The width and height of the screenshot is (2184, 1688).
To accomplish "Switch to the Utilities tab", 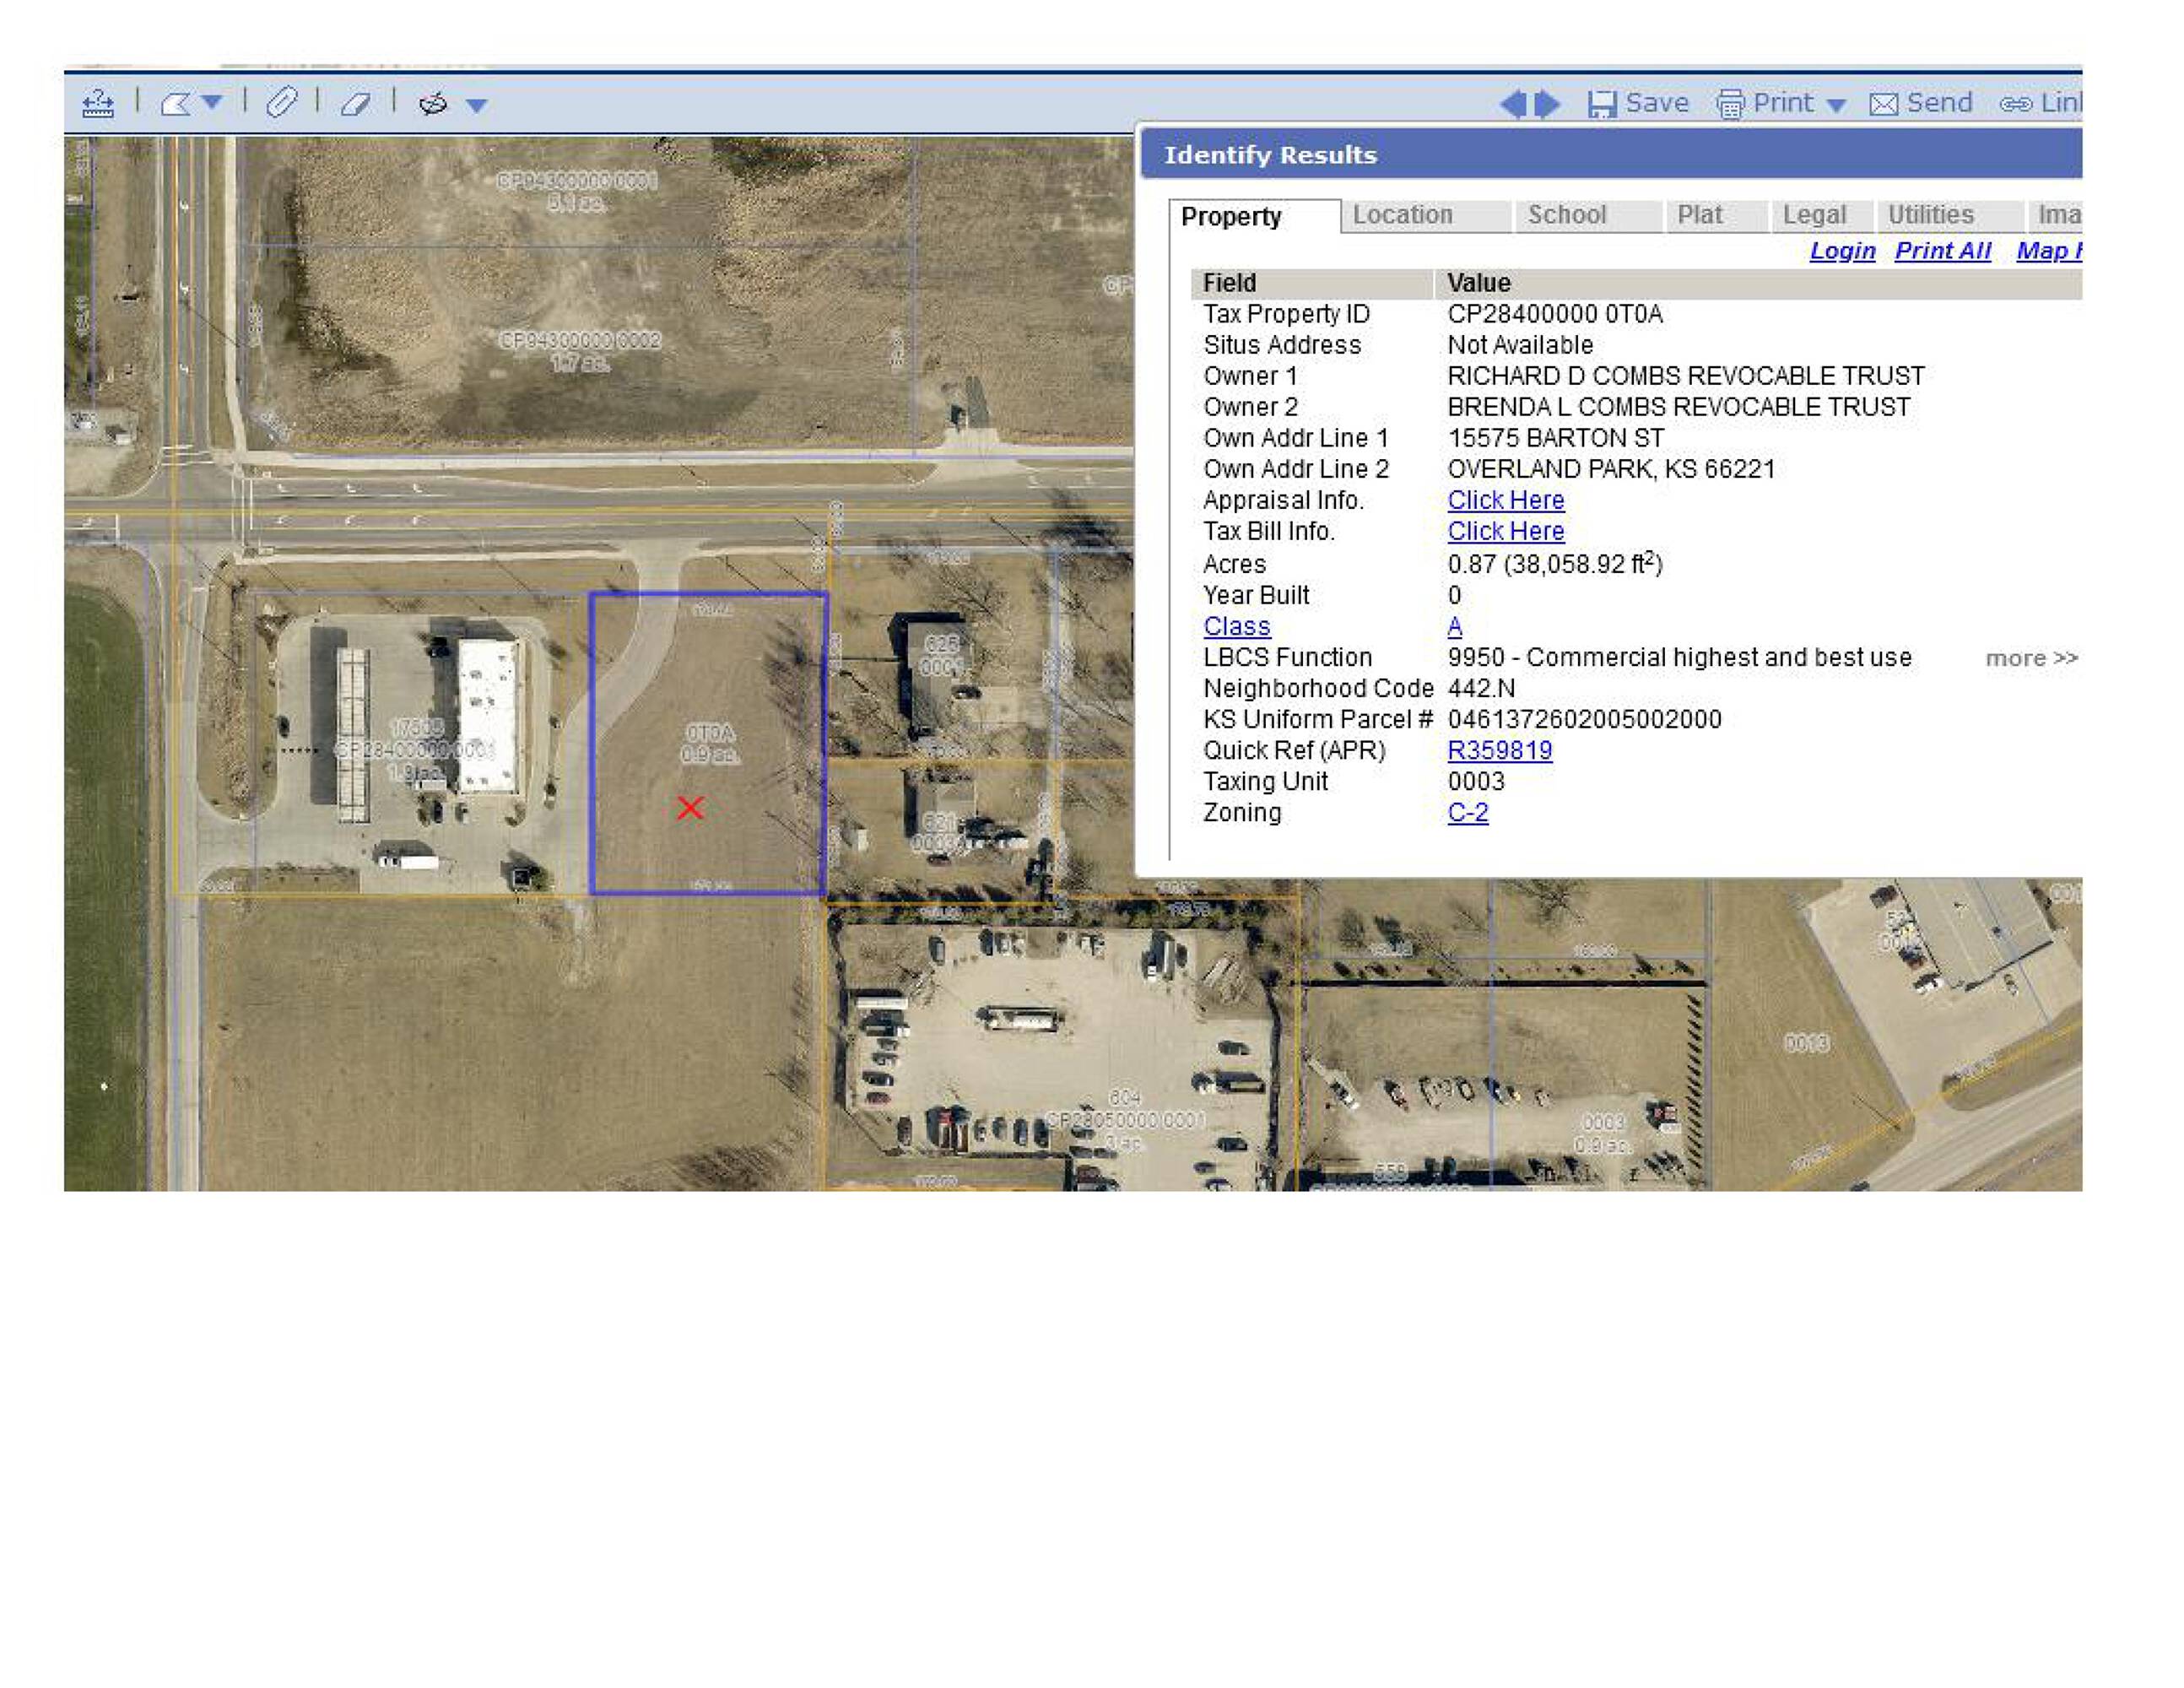I will click(1930, 215).
